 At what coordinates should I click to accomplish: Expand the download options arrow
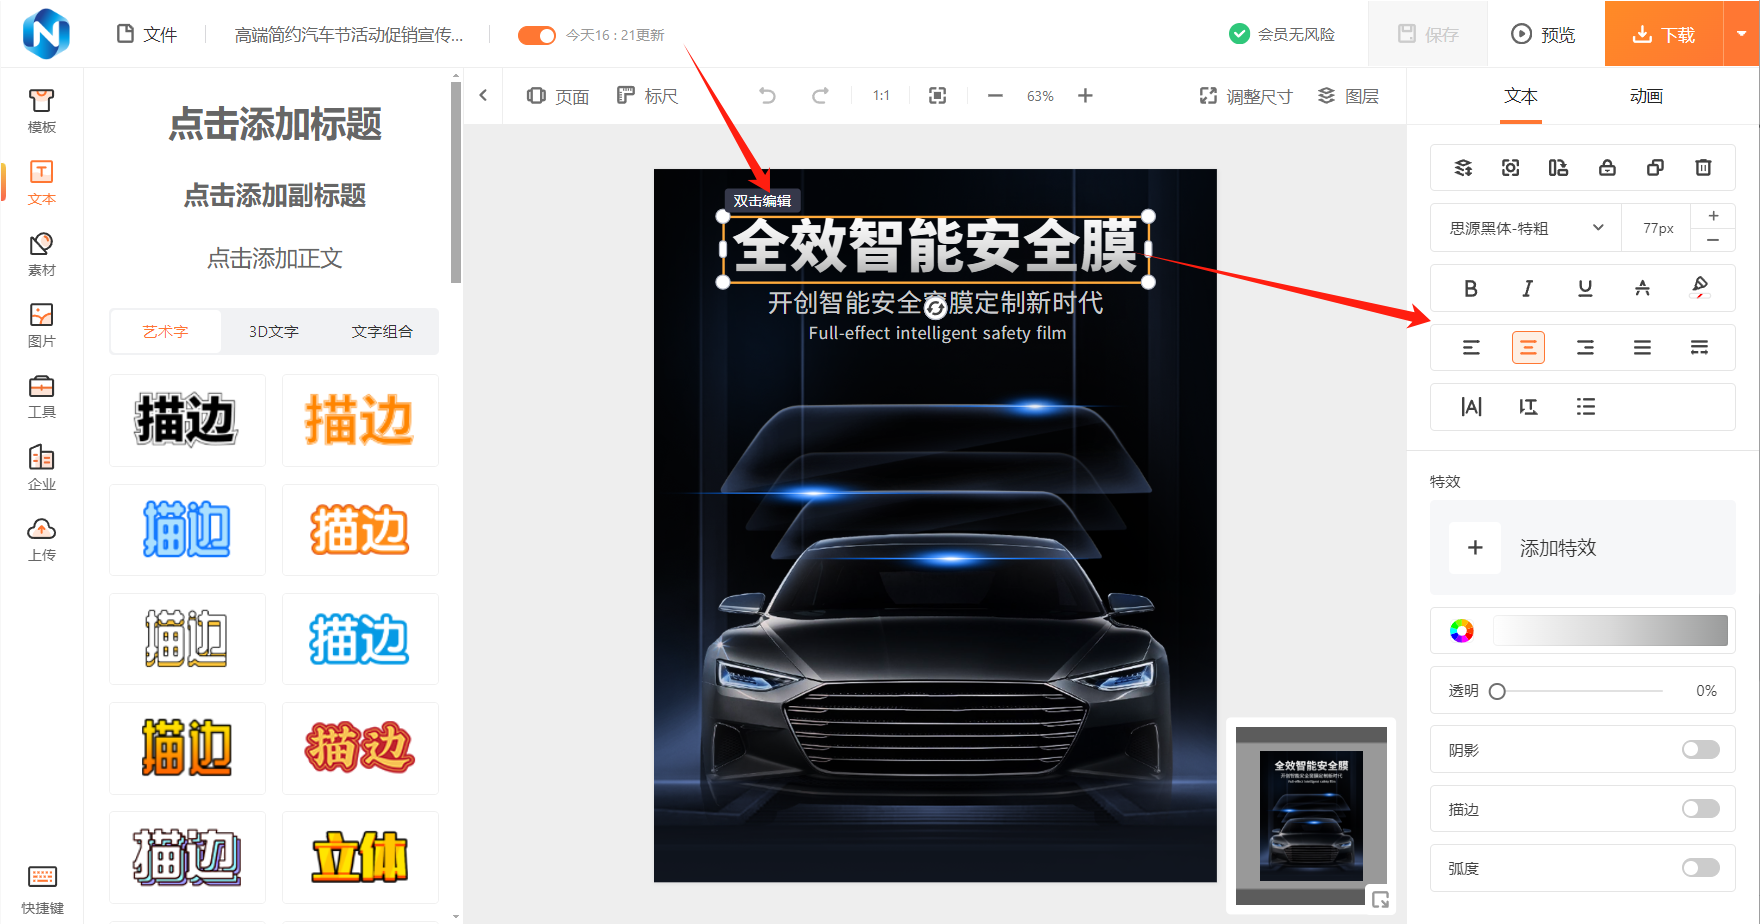point(1741,34)
